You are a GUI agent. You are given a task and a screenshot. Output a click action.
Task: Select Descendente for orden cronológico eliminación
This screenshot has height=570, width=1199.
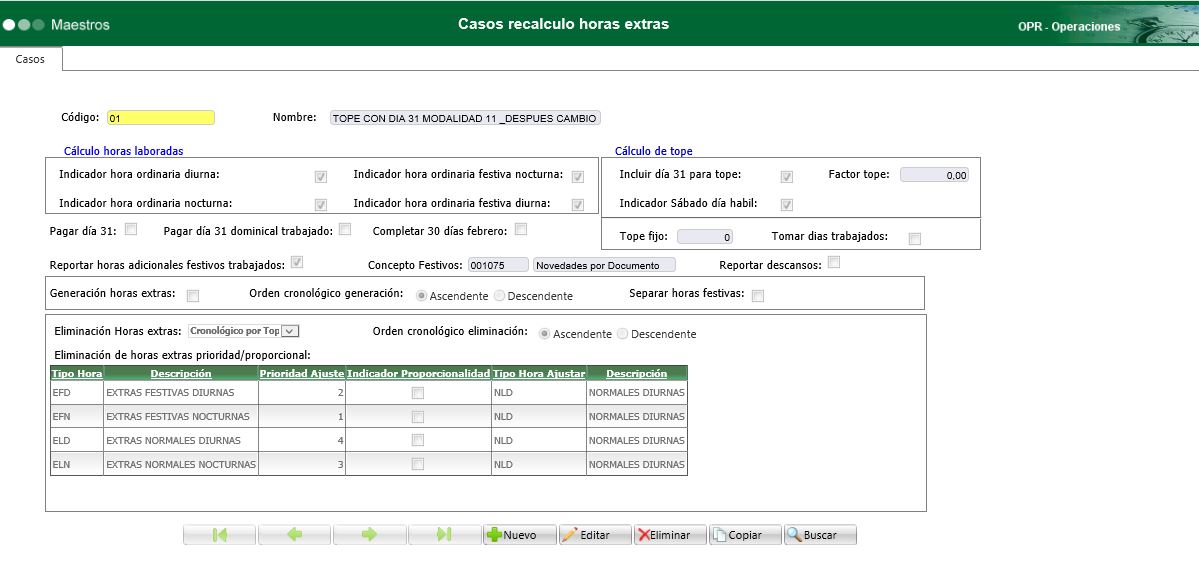[x=622, y=334]
